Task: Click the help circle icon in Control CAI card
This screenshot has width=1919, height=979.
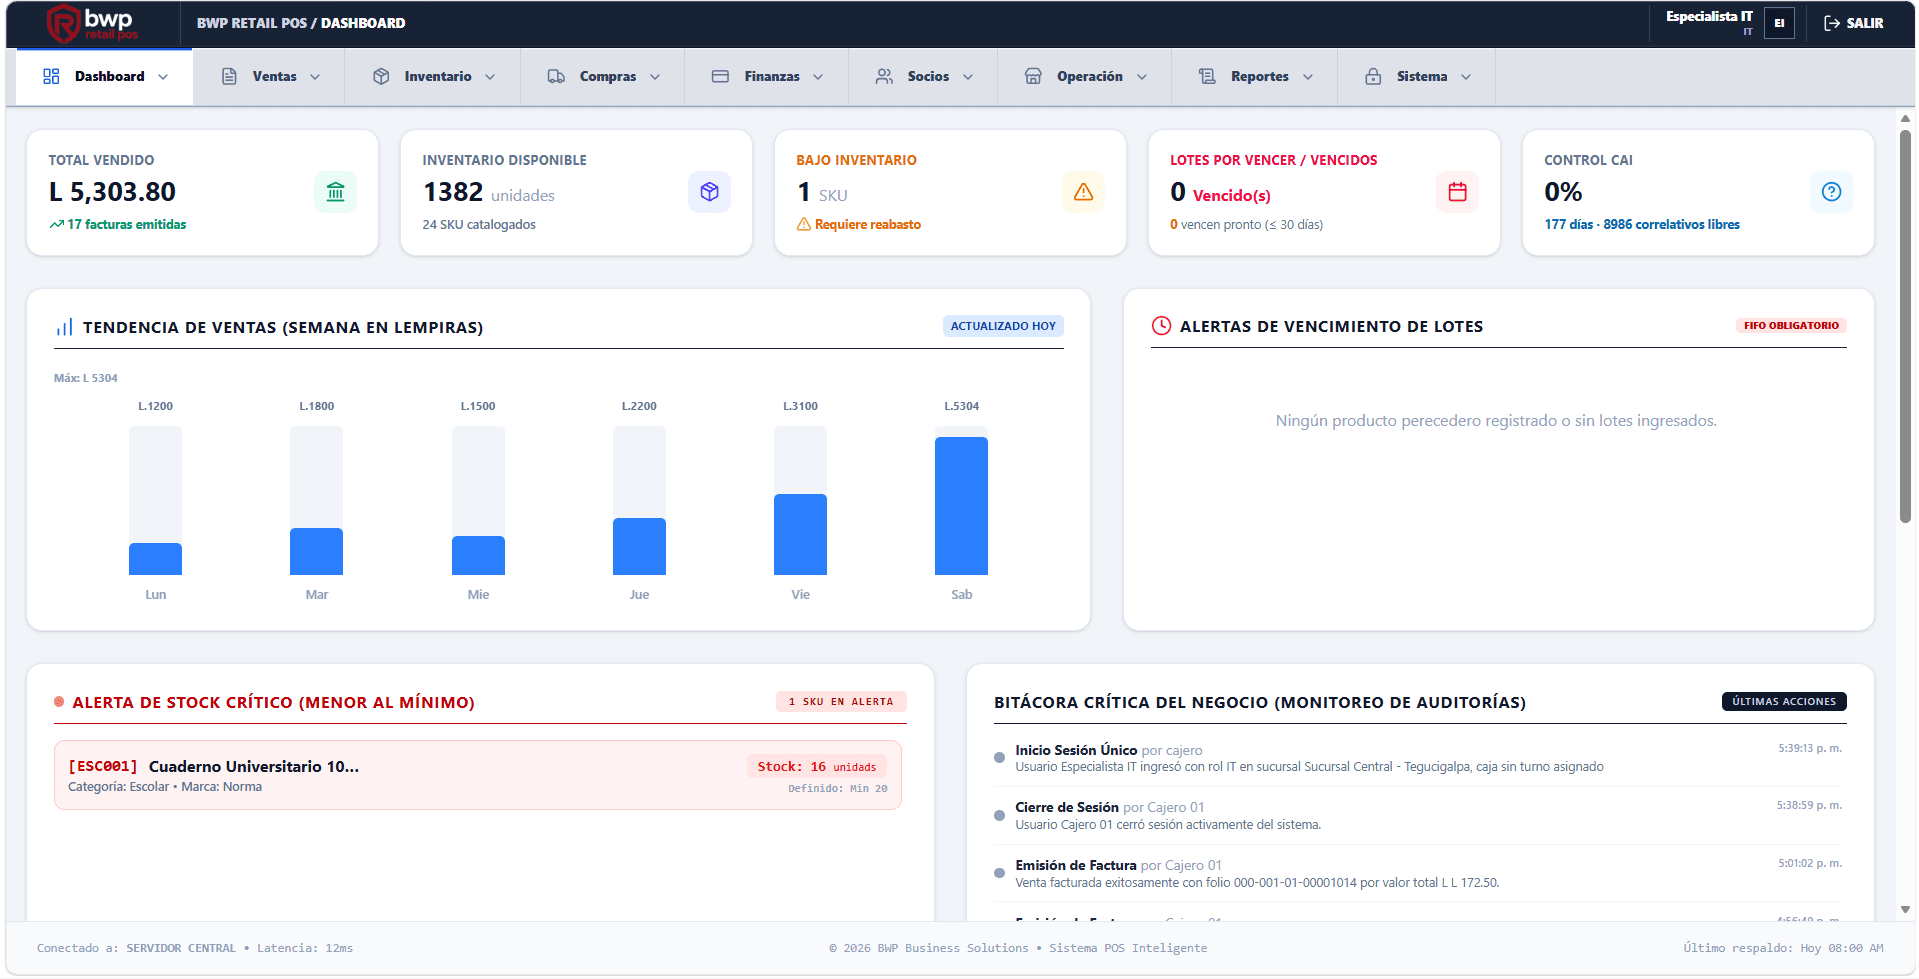Action: [x=1831, y=192]
